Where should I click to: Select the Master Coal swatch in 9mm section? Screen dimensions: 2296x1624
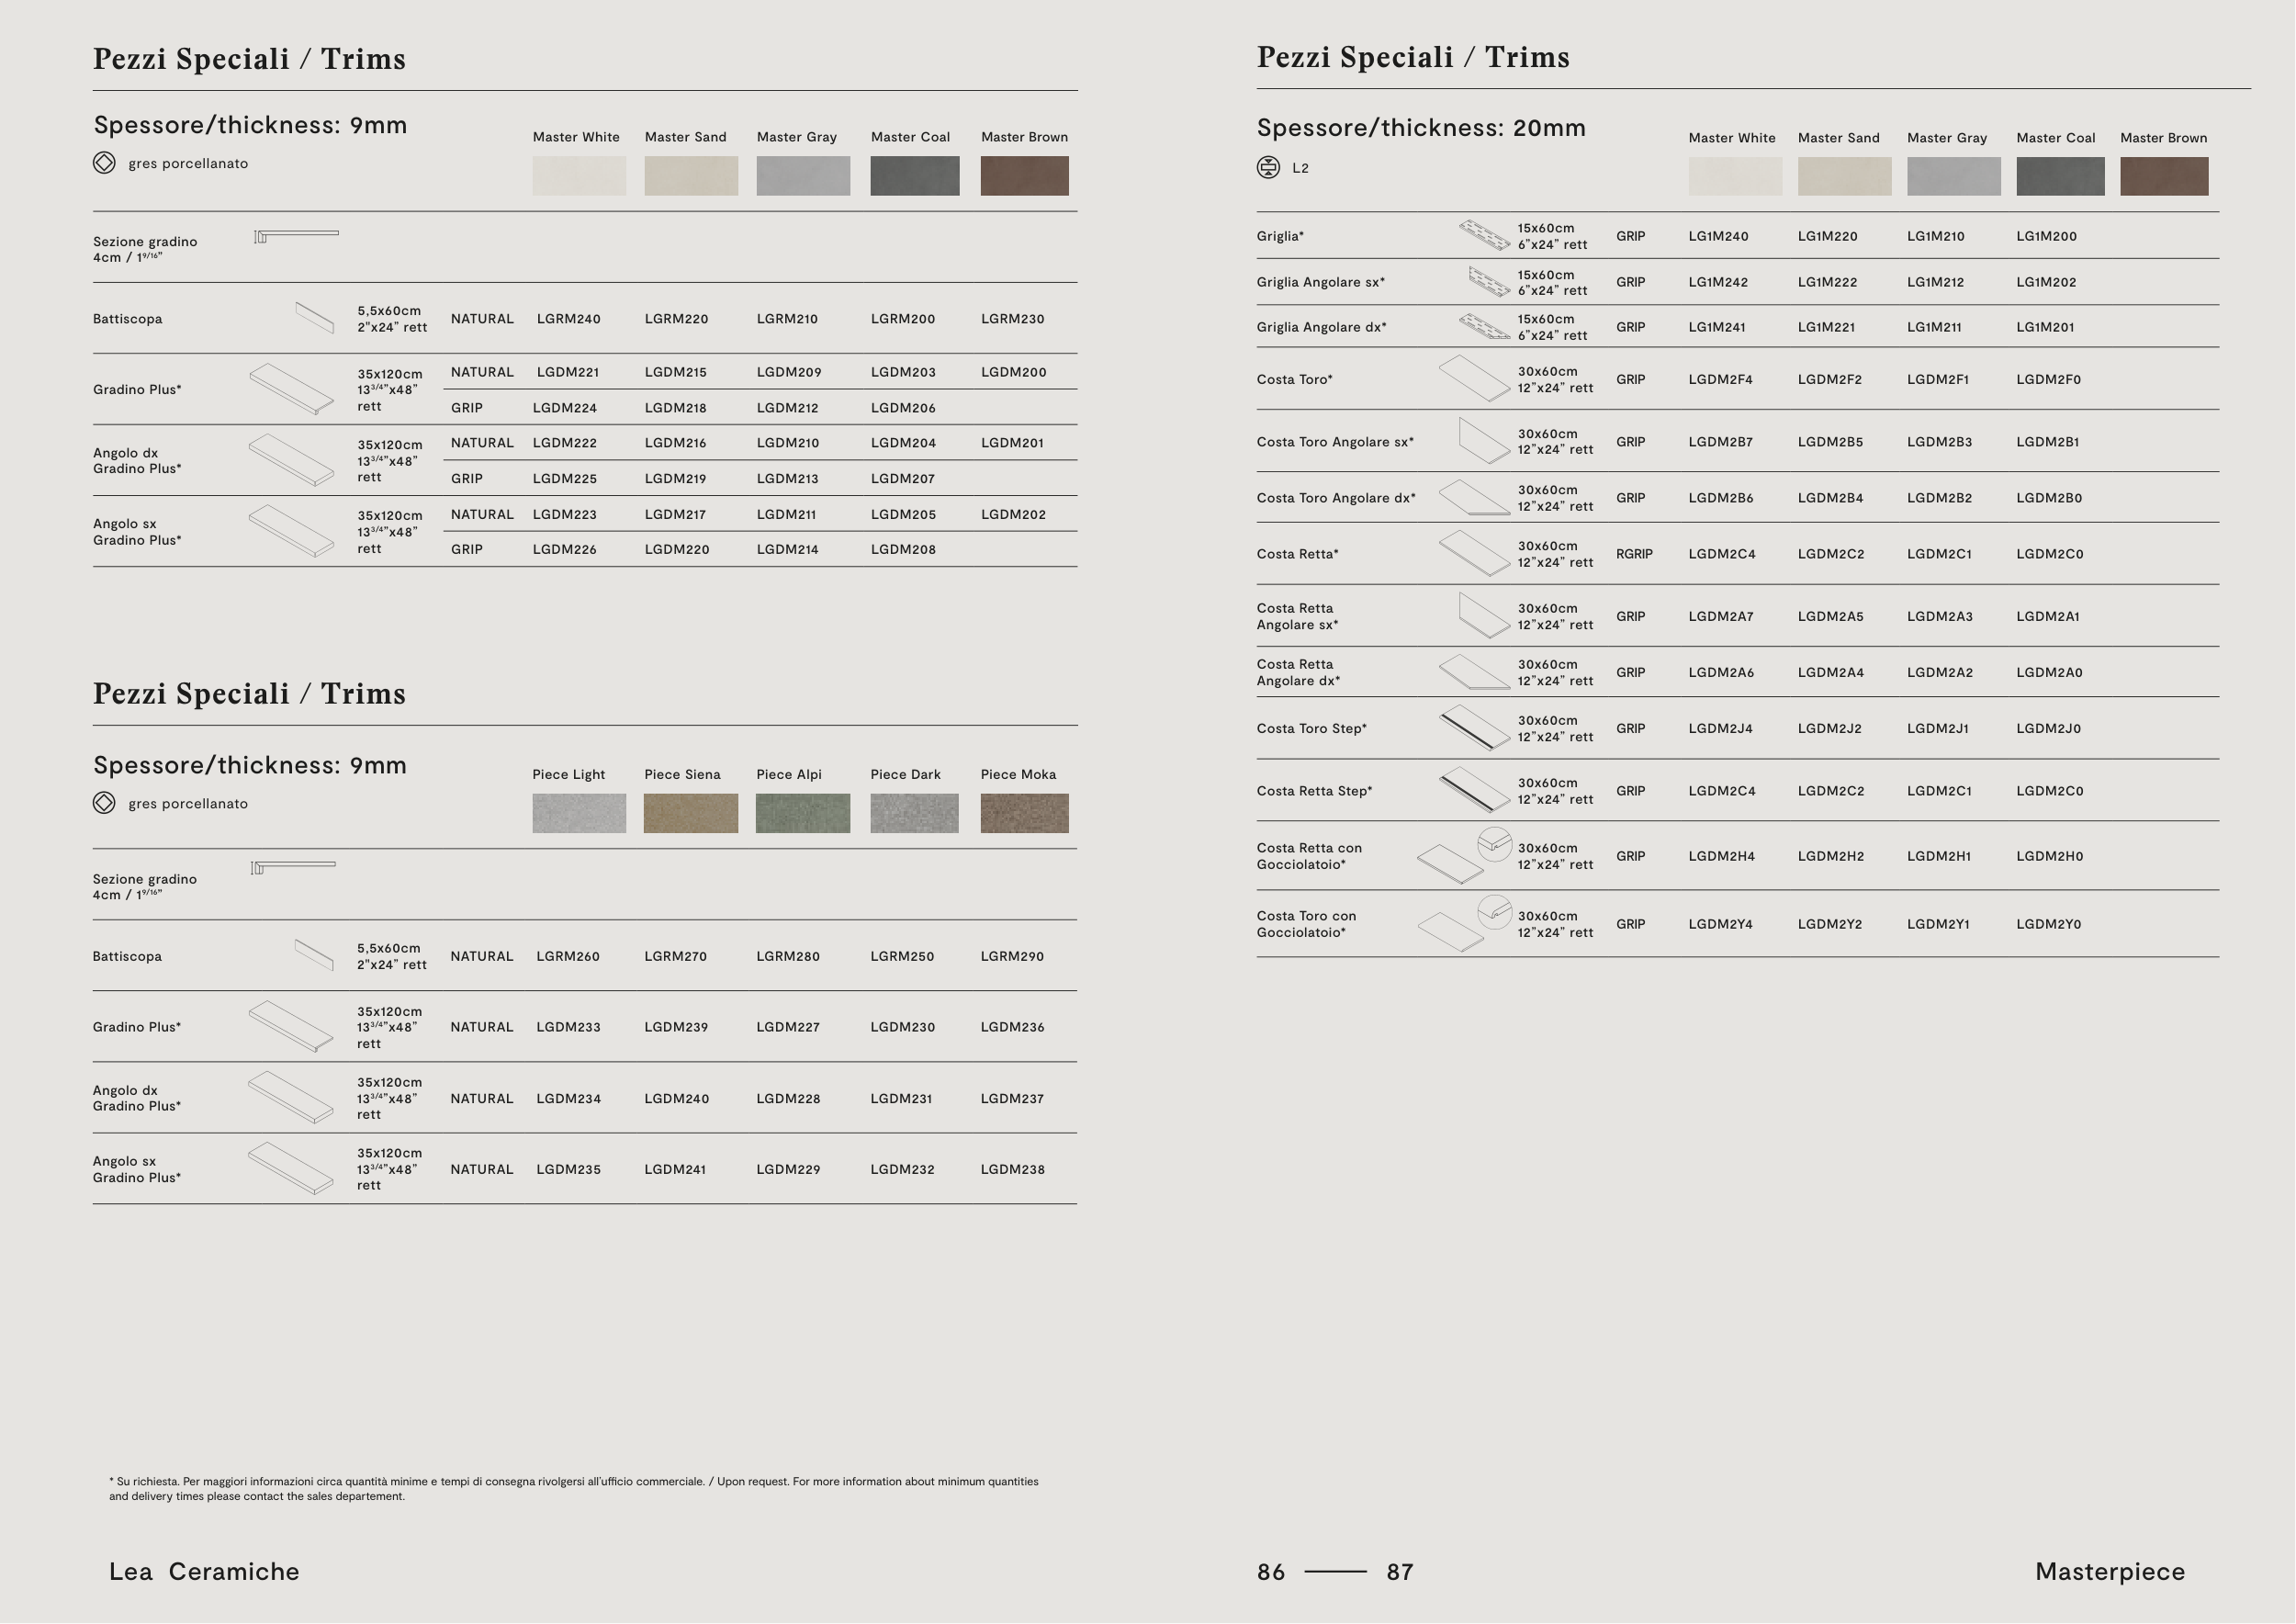point(914,176)
